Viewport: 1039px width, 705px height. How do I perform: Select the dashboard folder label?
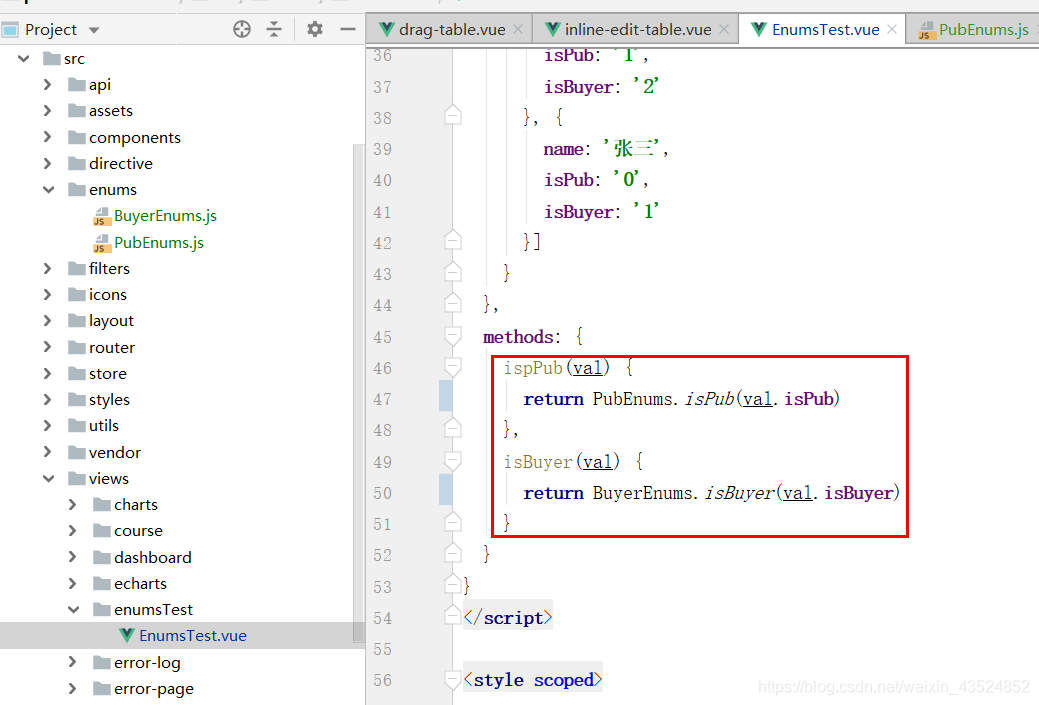tap(152, 558)
